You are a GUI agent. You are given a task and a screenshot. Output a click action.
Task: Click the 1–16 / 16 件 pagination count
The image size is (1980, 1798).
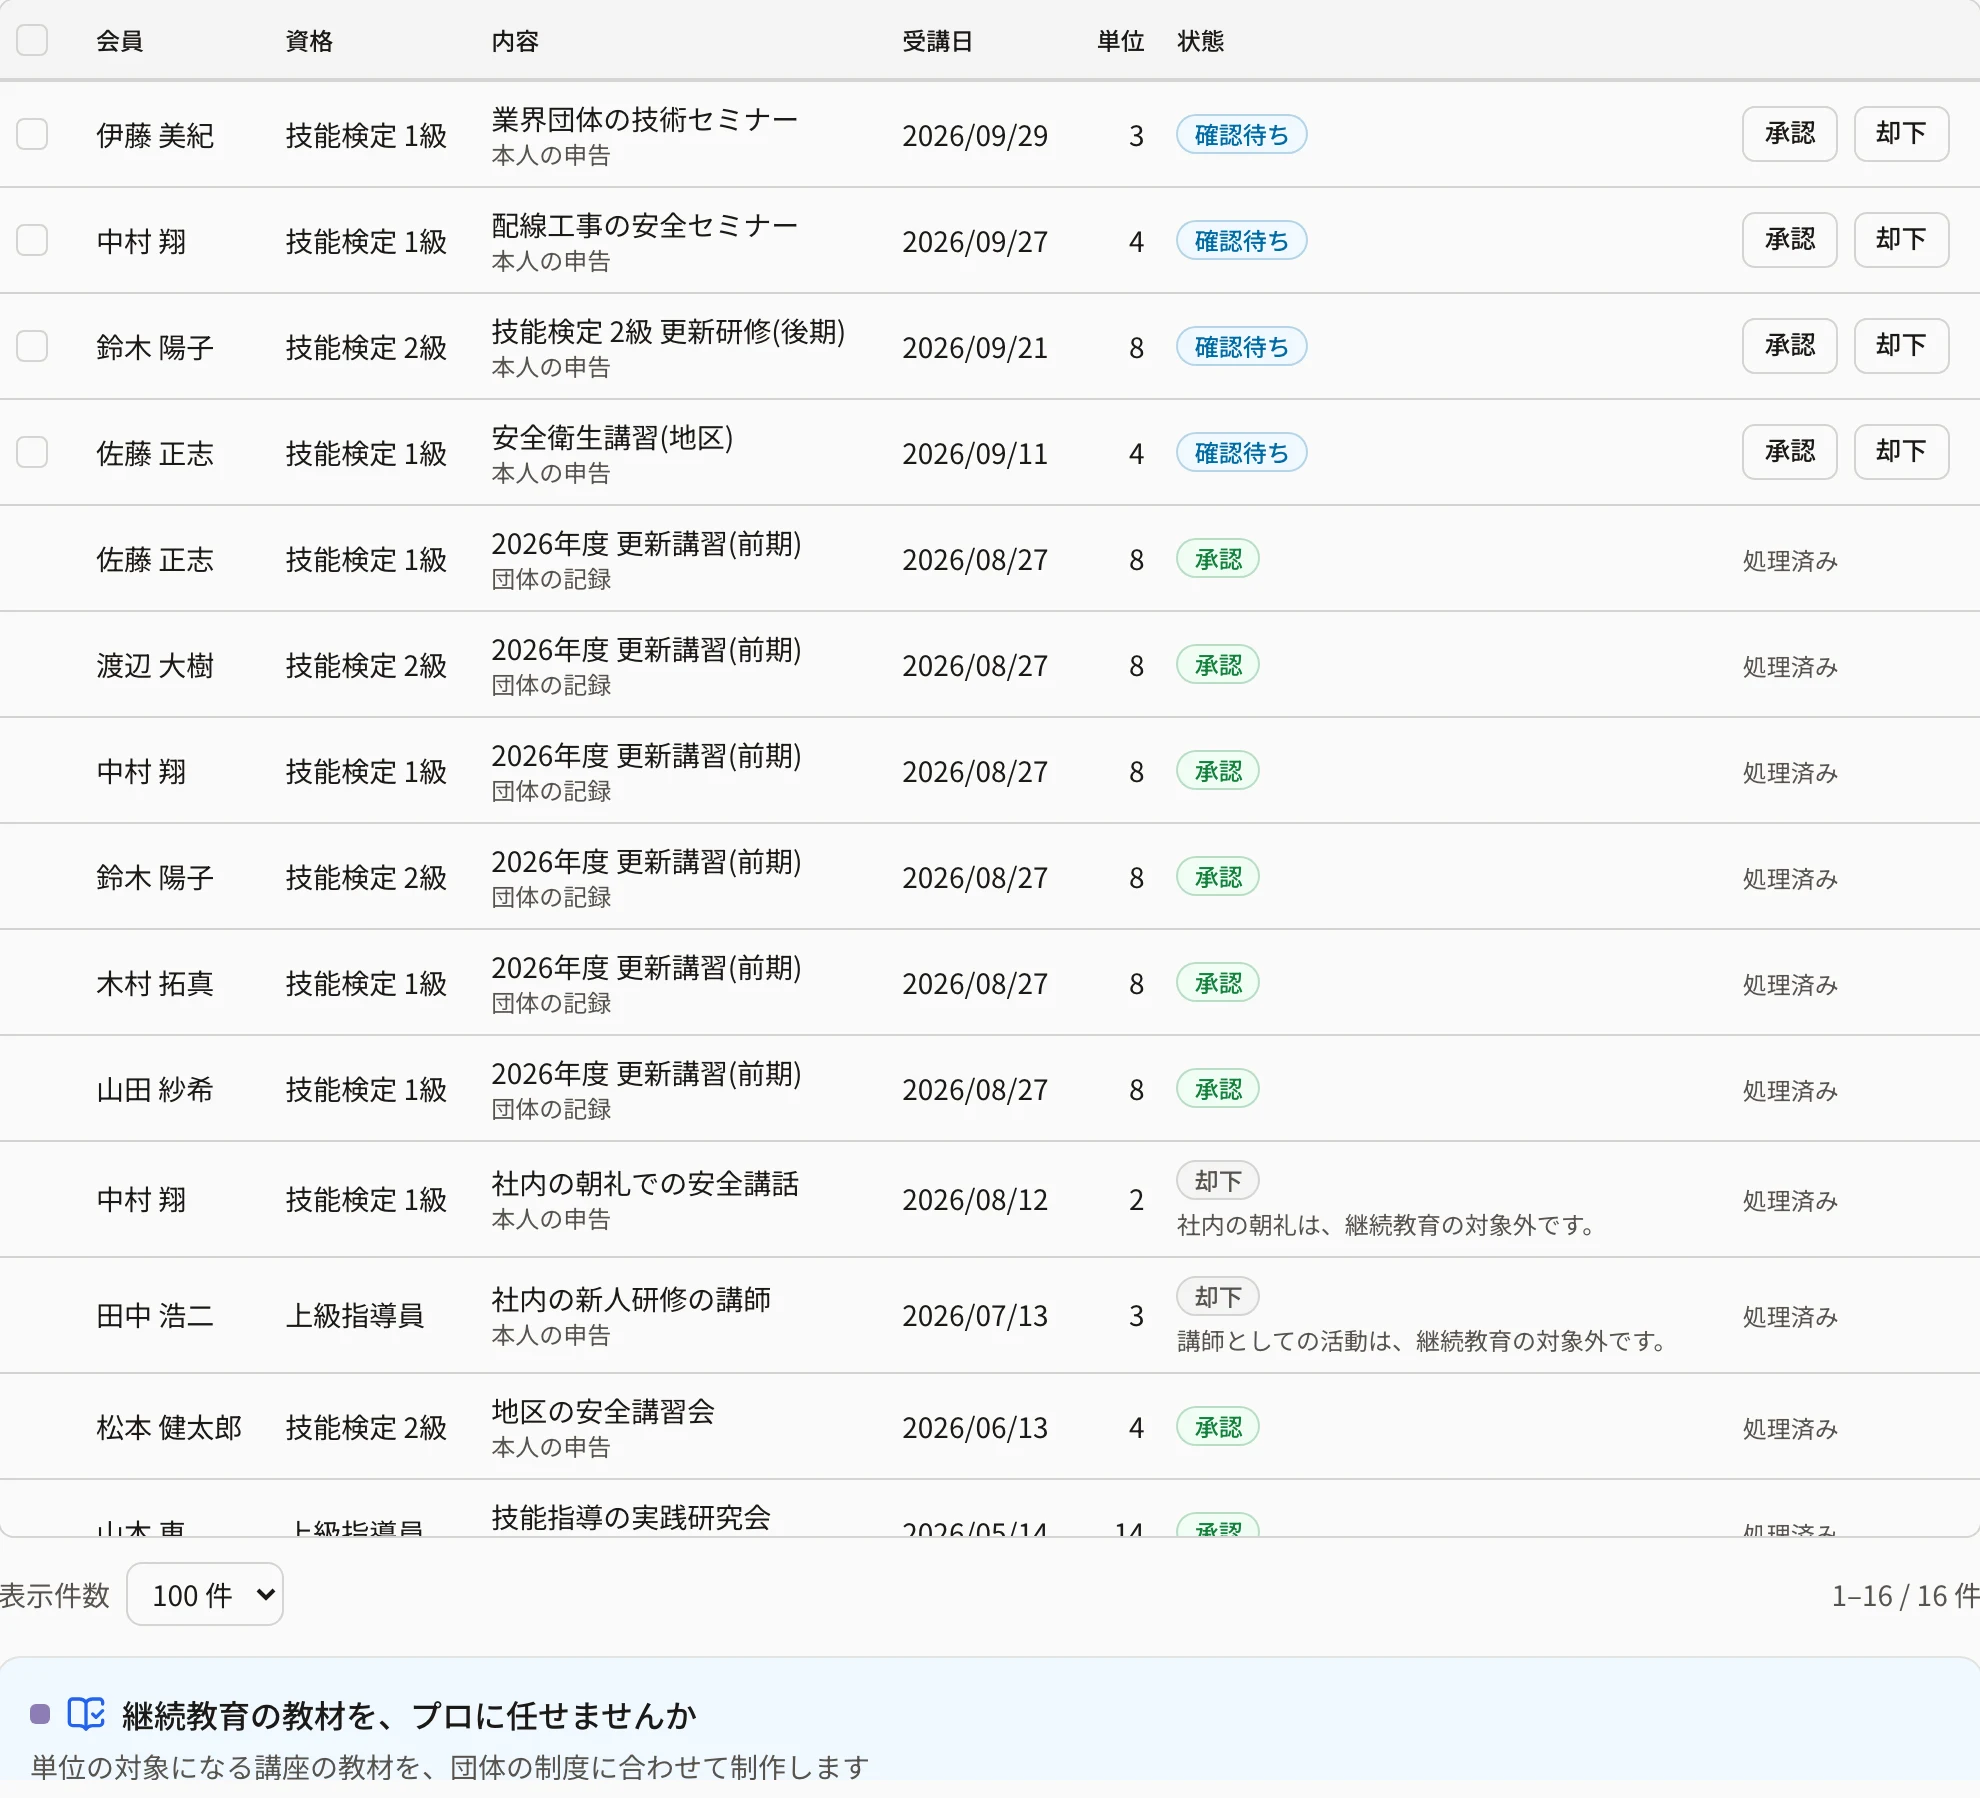1905,1595
